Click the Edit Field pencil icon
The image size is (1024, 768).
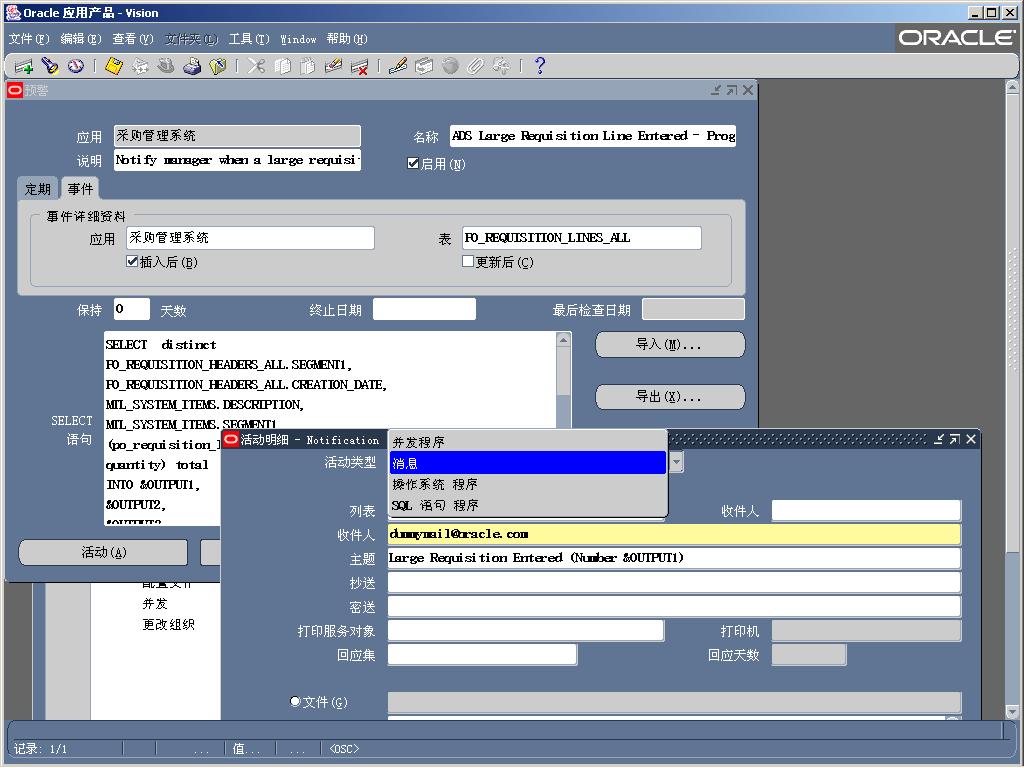(x=398, y=66)
